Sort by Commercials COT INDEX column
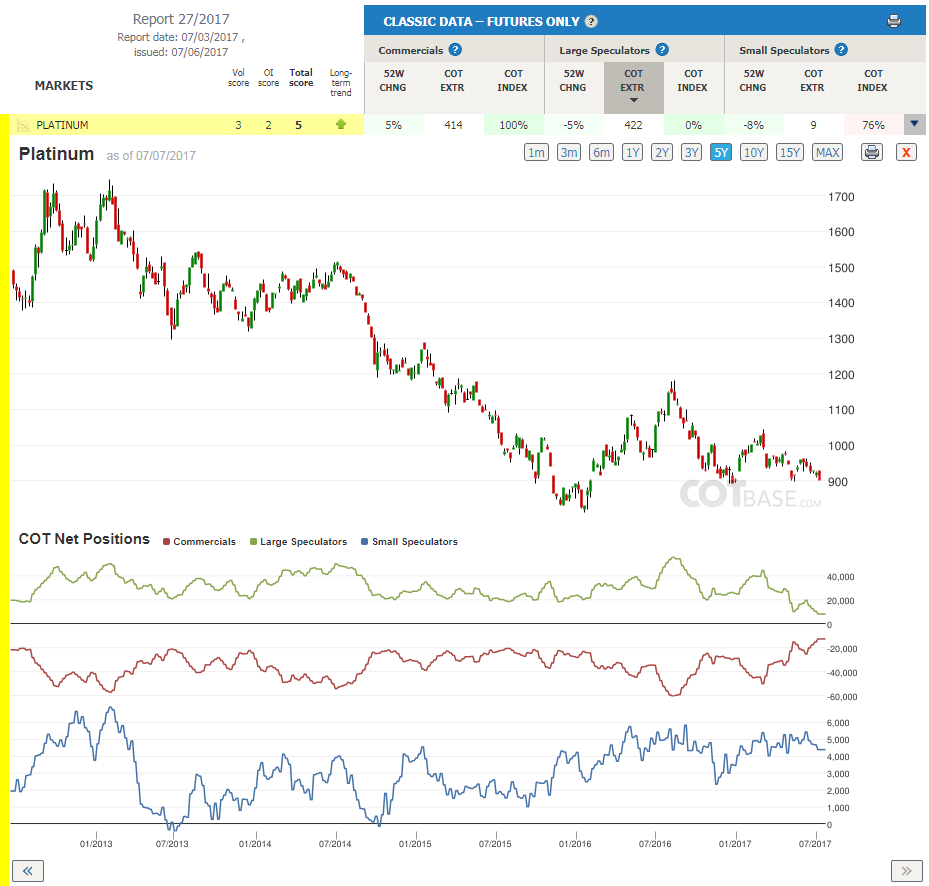 point(512,81)
